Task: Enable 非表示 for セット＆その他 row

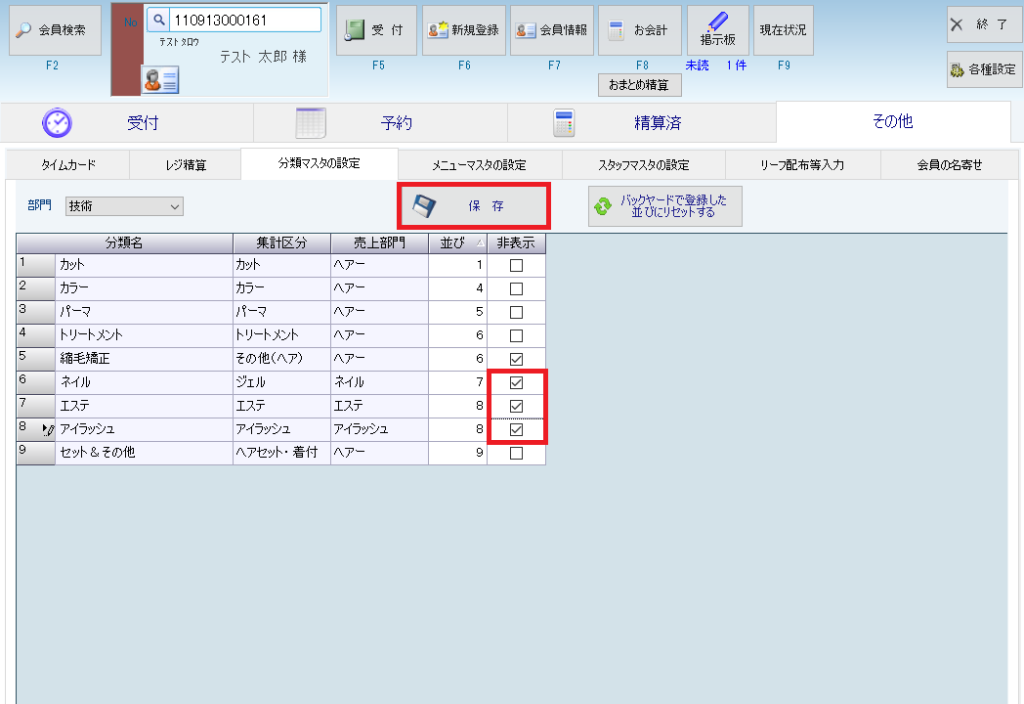Action: [516, 453]
